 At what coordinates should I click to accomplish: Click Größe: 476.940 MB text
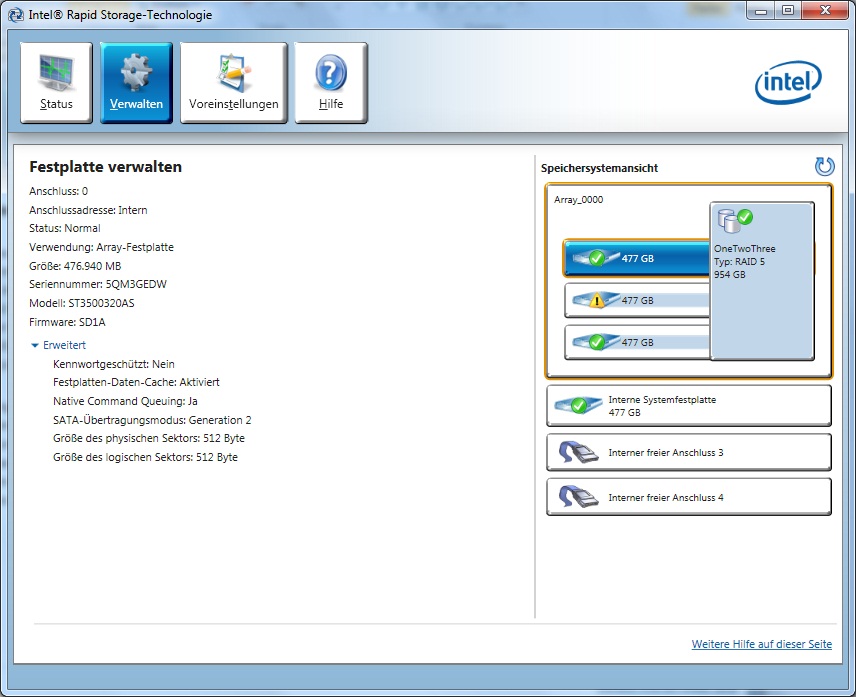[x=75, y=266]
